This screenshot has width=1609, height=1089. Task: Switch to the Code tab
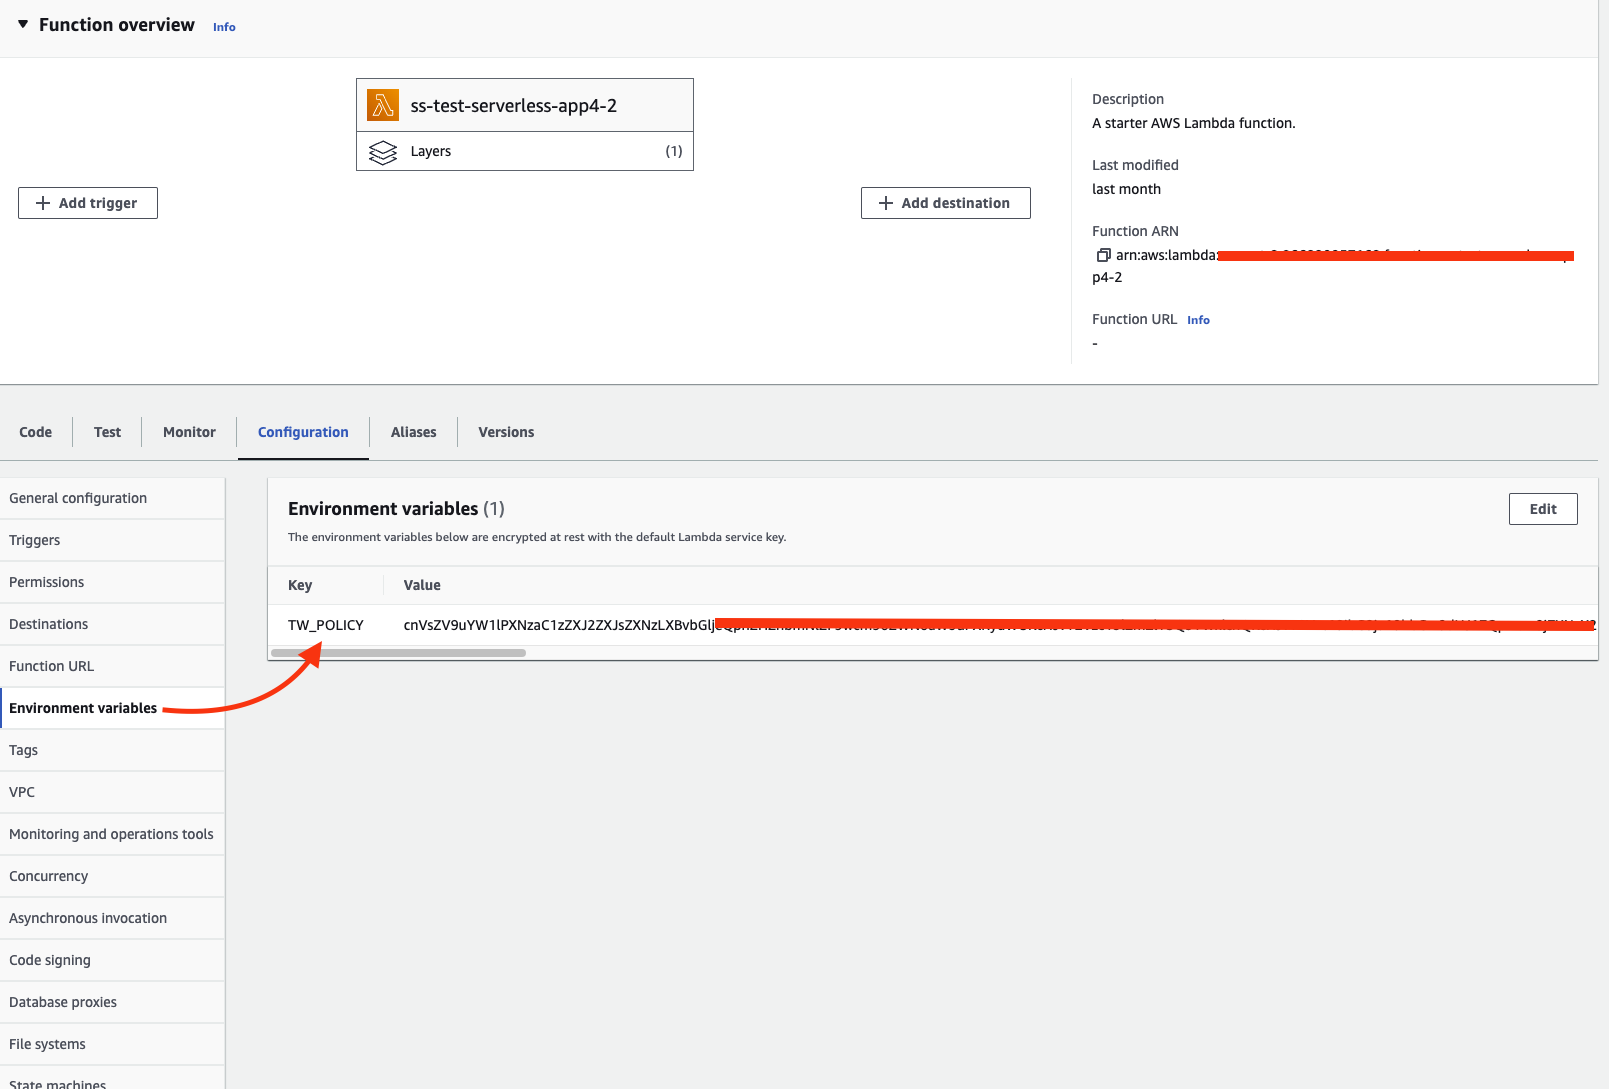pyautogui.click(x=35, y=432)
